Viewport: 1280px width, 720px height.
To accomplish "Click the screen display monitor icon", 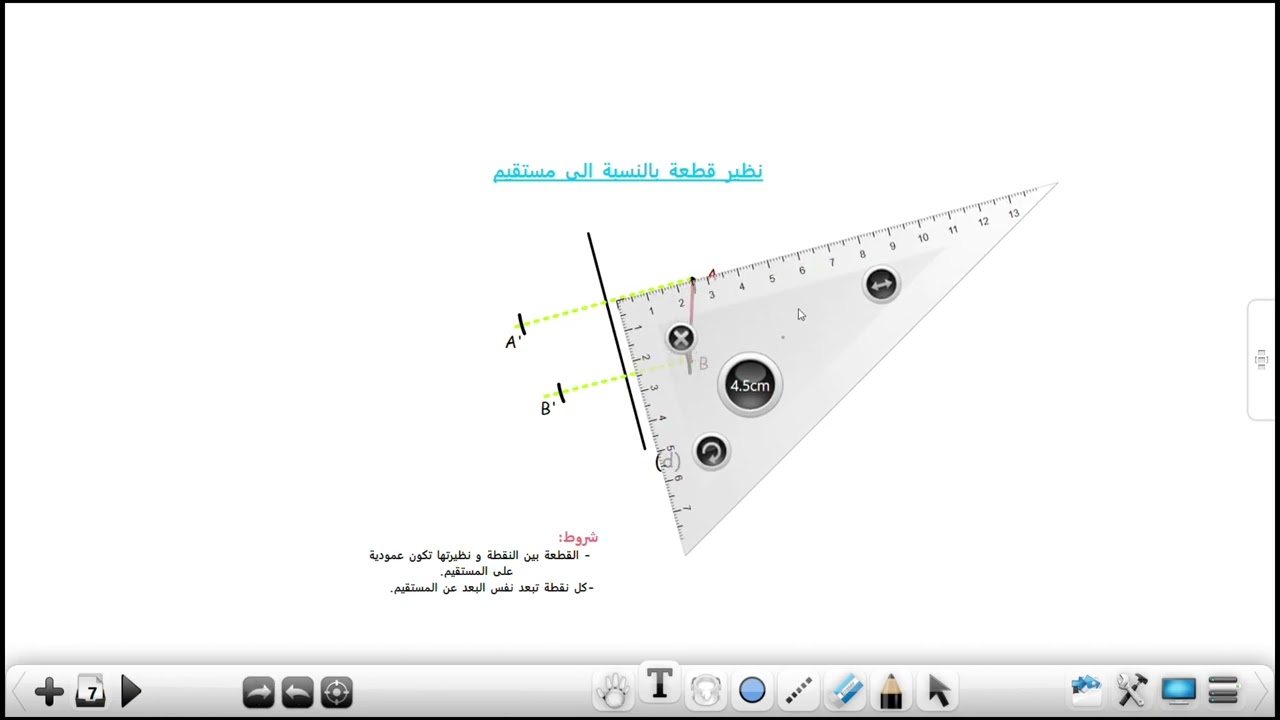I will (1179, 690).
